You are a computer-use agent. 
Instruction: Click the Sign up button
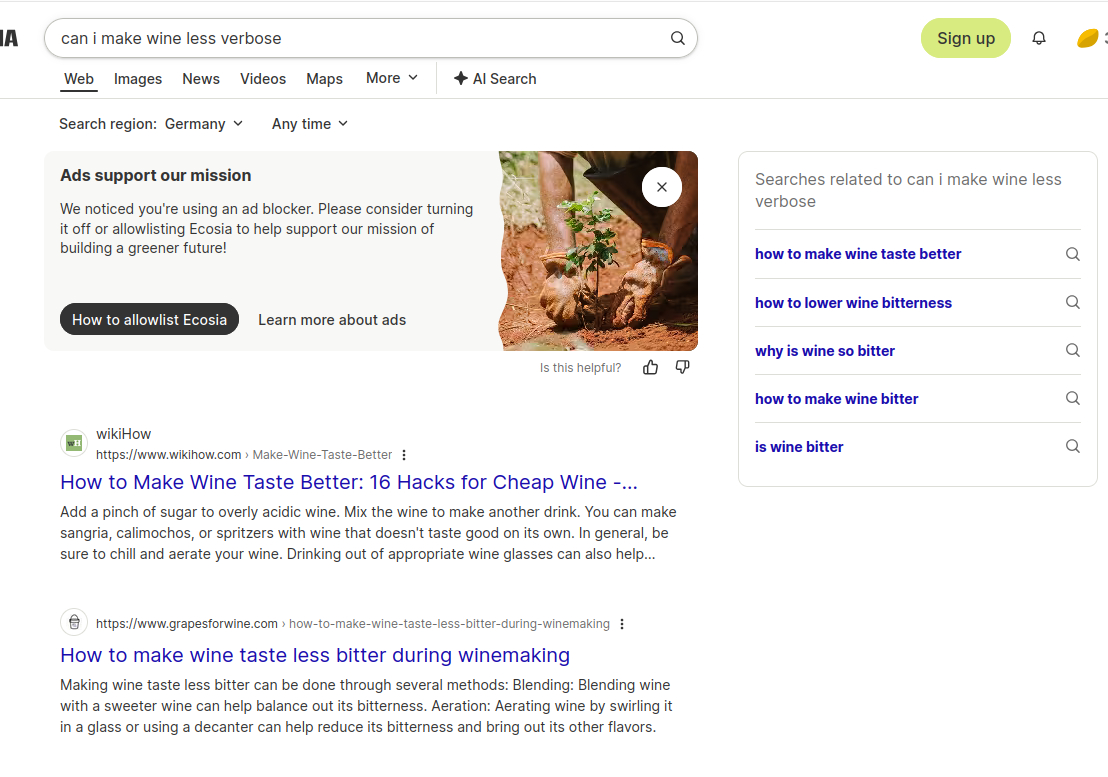click(965, 38)
